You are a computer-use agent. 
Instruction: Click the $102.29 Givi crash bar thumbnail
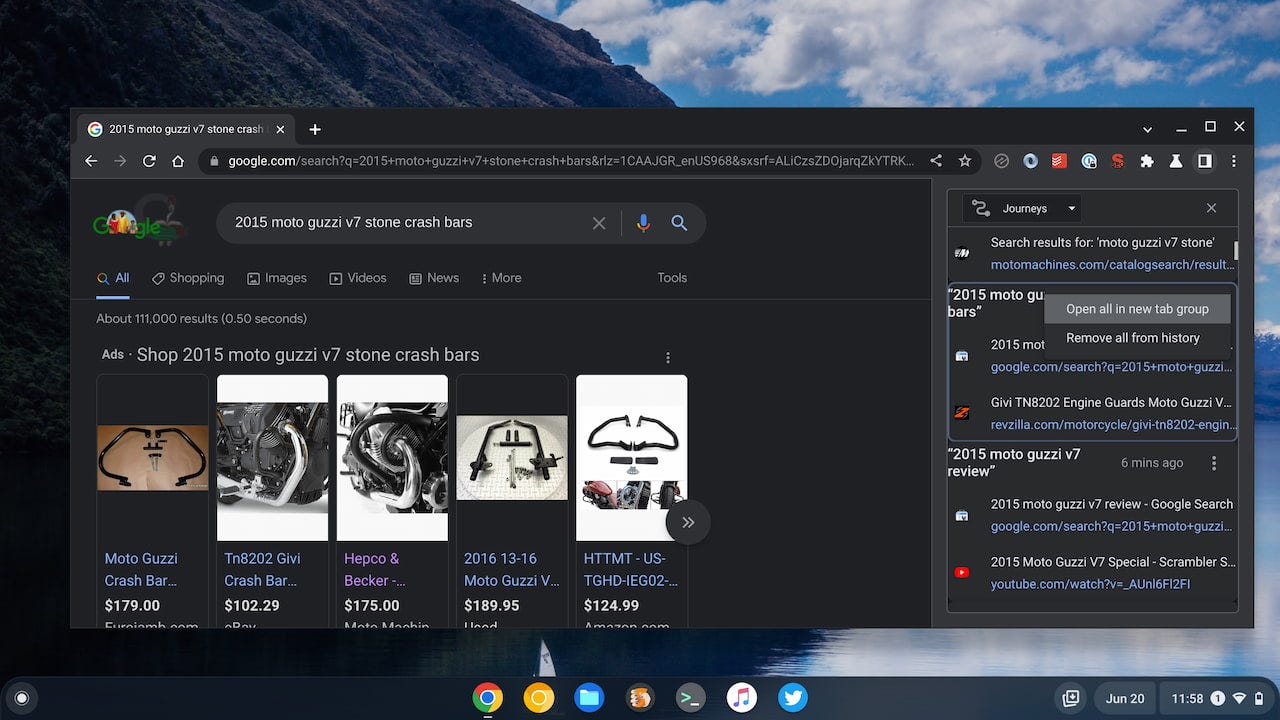click(x=272, y=458)
